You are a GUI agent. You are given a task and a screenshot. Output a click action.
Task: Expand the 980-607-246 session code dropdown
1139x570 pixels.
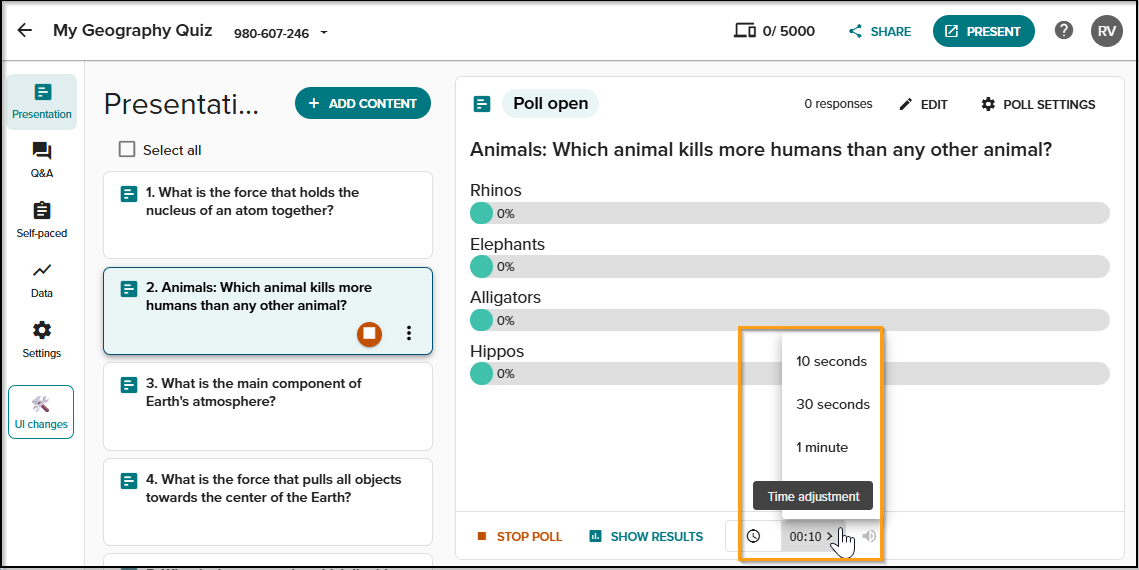tap(324, 33)
